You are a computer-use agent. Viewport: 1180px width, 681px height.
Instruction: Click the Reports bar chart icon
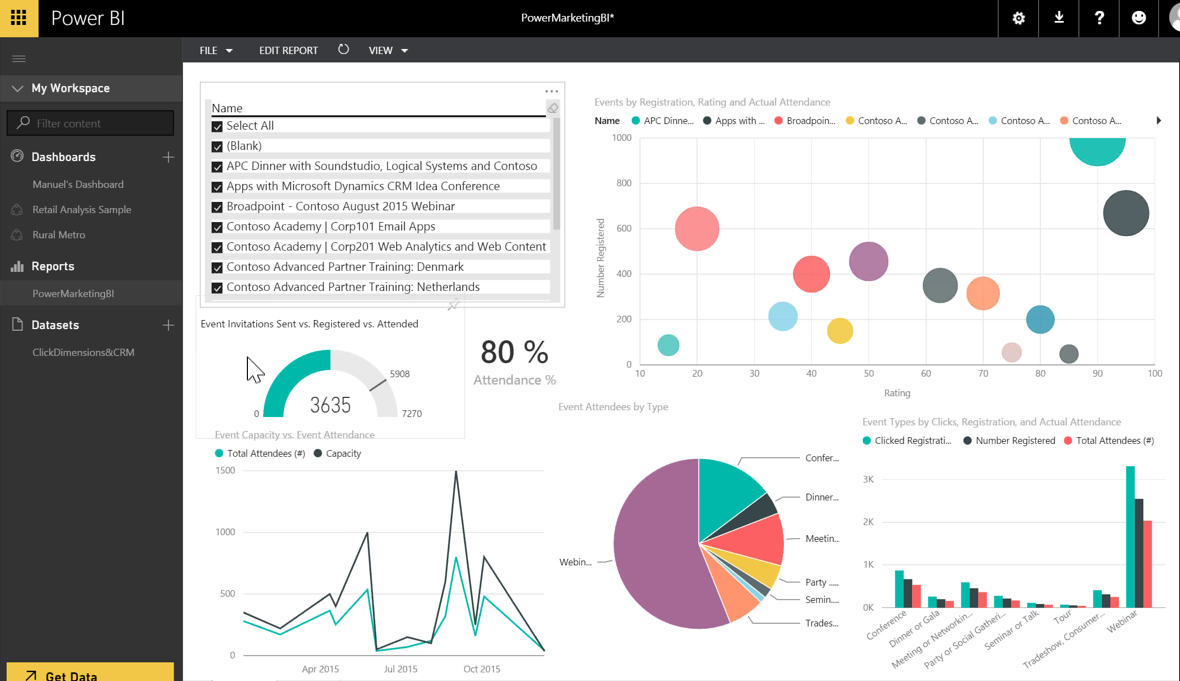click(x=17, y=266)
